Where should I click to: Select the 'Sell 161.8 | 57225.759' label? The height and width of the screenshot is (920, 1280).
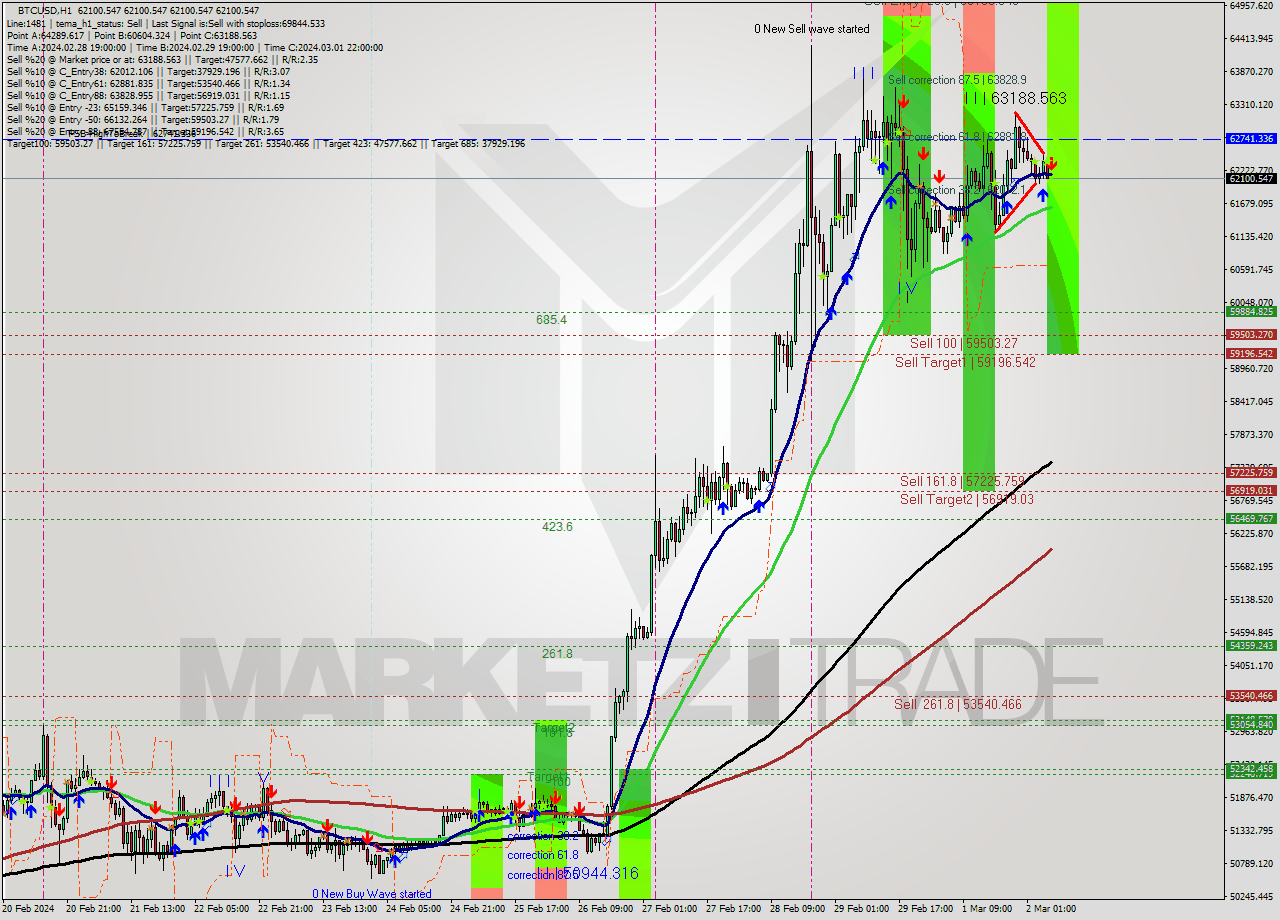click(x=962, y=481)
